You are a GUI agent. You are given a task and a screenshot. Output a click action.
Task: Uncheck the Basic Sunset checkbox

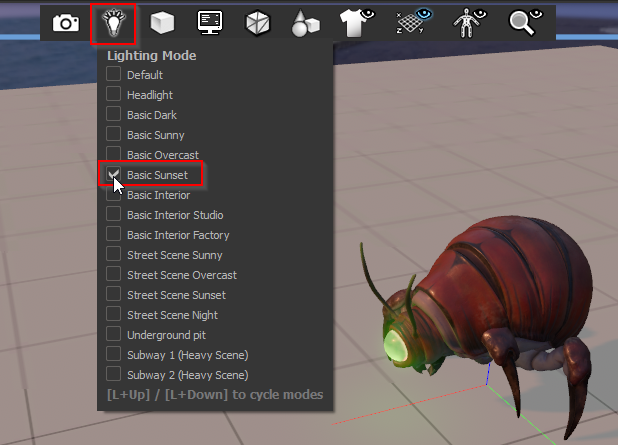(x=114, y=175)
